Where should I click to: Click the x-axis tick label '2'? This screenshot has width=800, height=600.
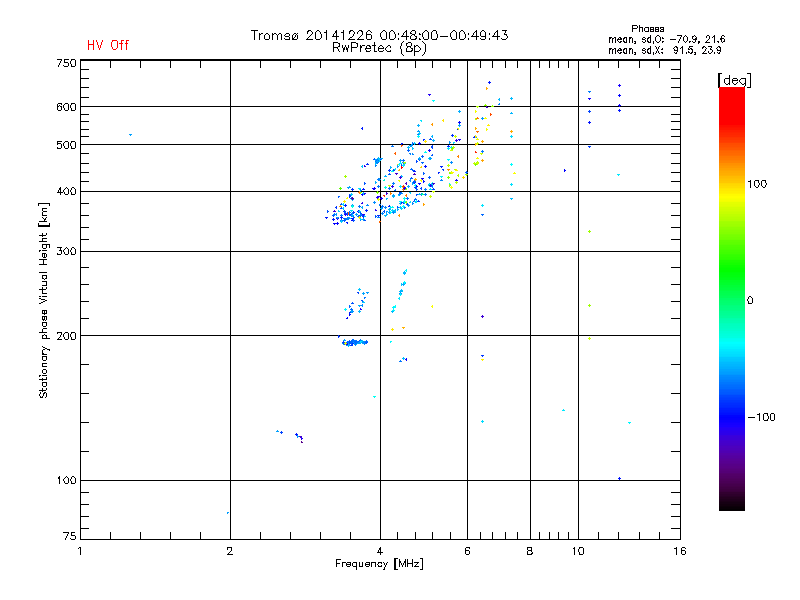coord(230,551)
